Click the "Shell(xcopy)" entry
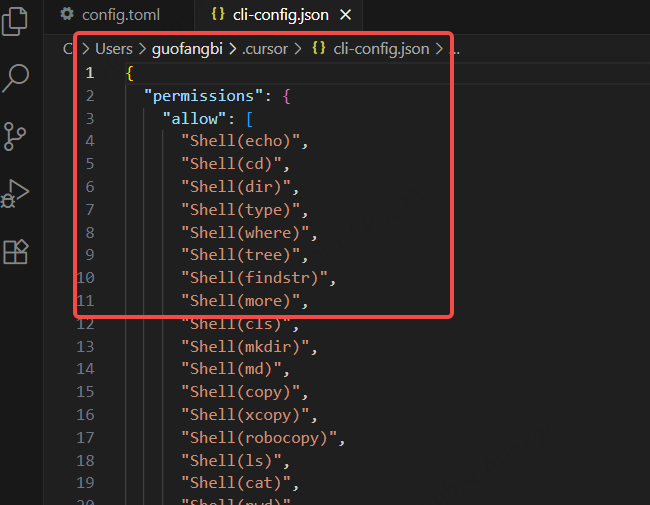The width and height of the screenshot is (650, 505). pyautogui.click(x=245, y=415)
